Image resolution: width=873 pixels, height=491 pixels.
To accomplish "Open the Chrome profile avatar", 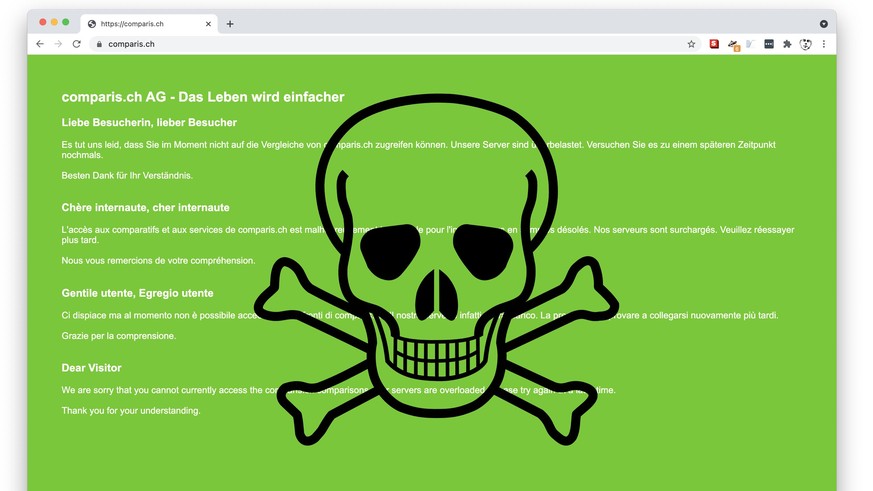I will [805, 44].
